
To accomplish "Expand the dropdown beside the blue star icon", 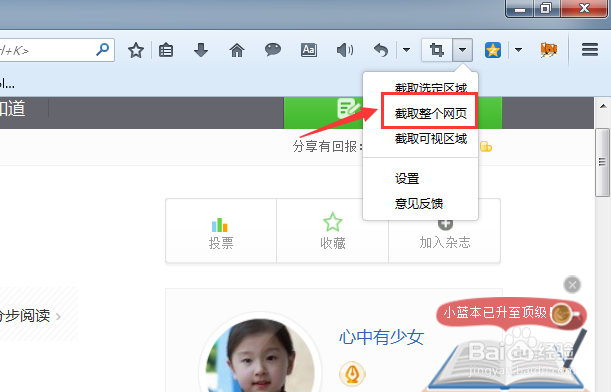I will [x=518, y=50].
